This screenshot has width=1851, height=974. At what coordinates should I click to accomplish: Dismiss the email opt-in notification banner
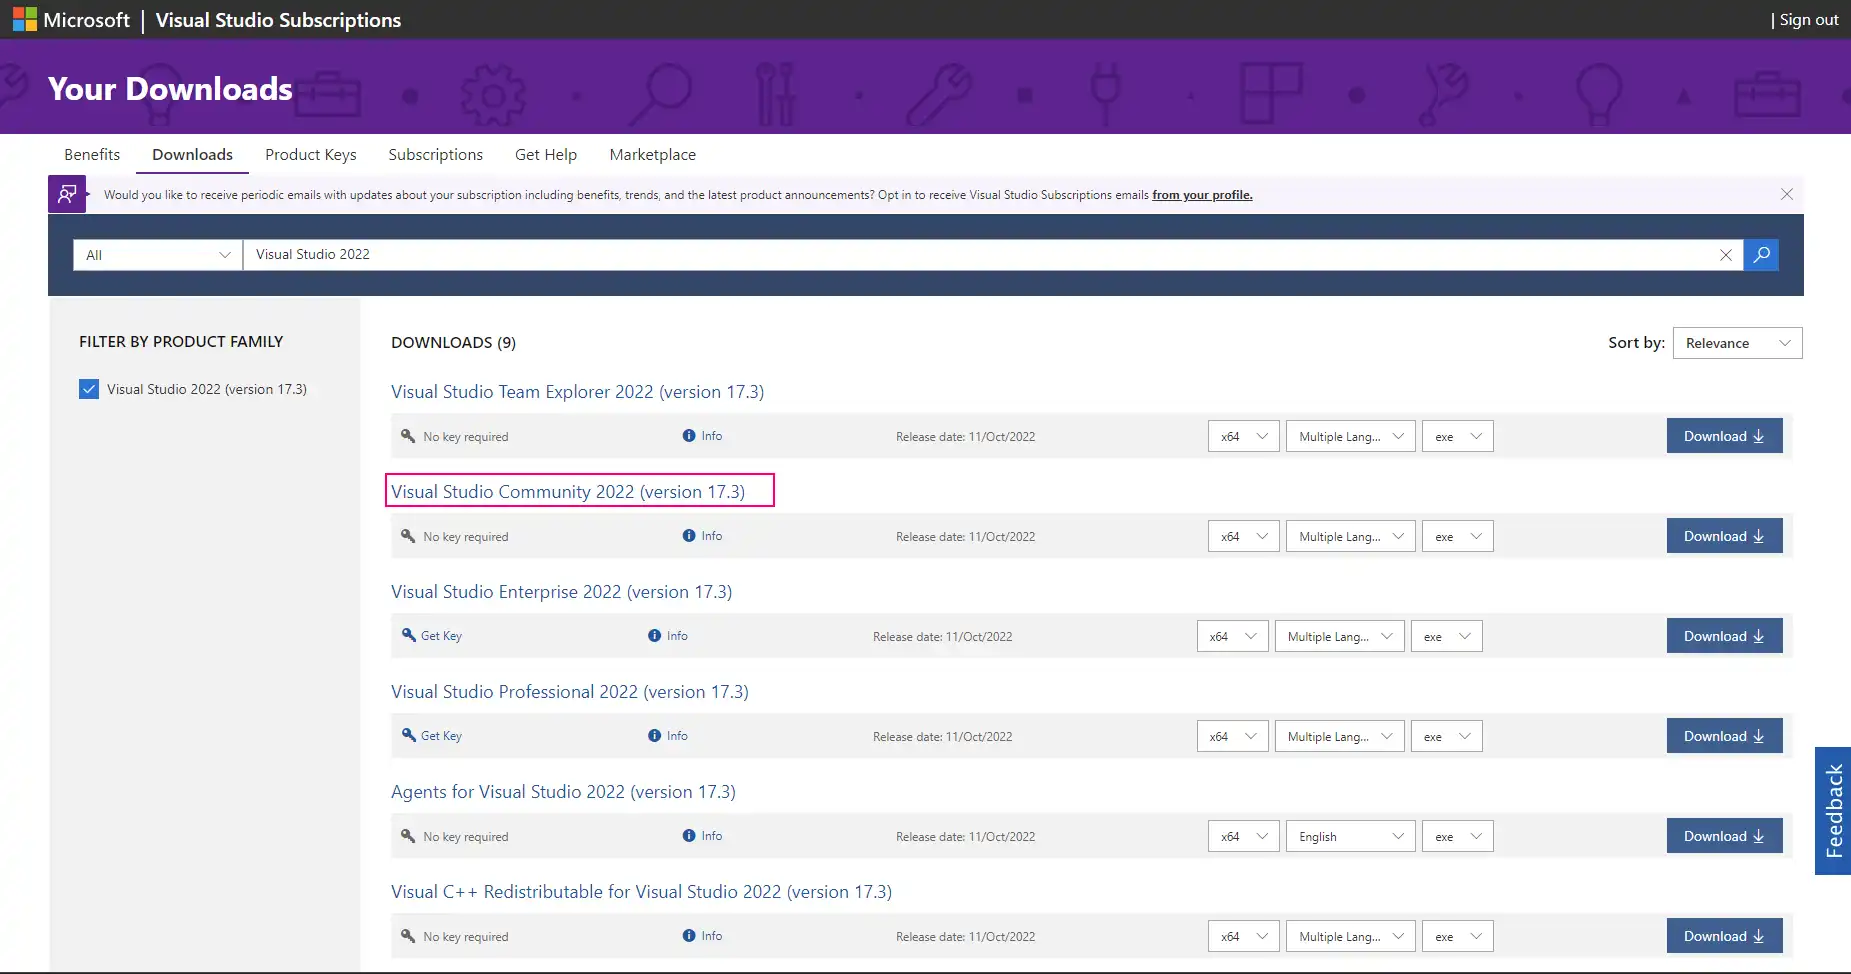pyautogui.click(x=1787, y=194)
